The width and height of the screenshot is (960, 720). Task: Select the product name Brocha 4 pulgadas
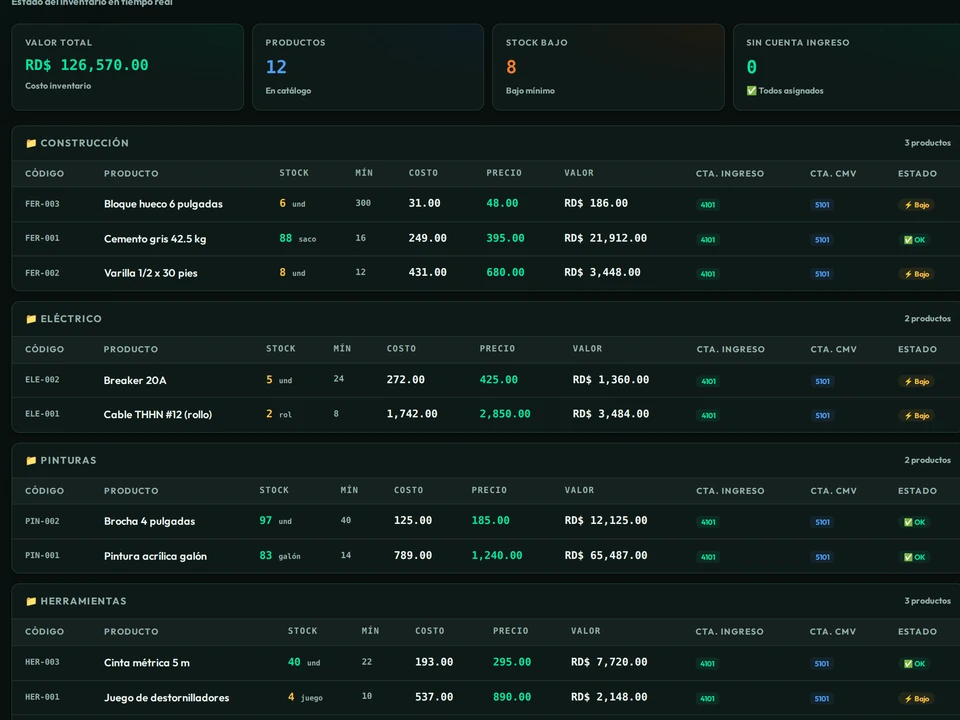pos(149,521)
